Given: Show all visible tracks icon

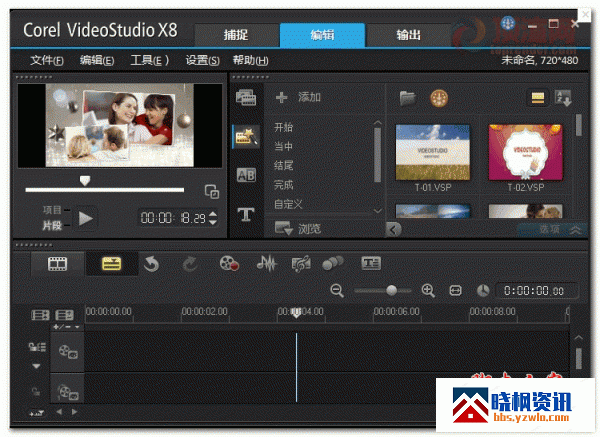Looking at the screenshot, I should point(40,315).
